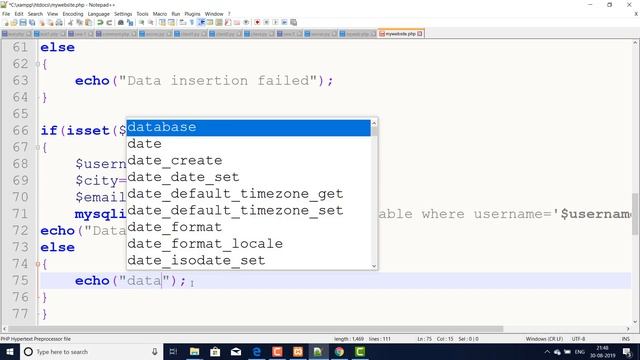Click autocomplete list scroll-down arrow

pos(374,266)
